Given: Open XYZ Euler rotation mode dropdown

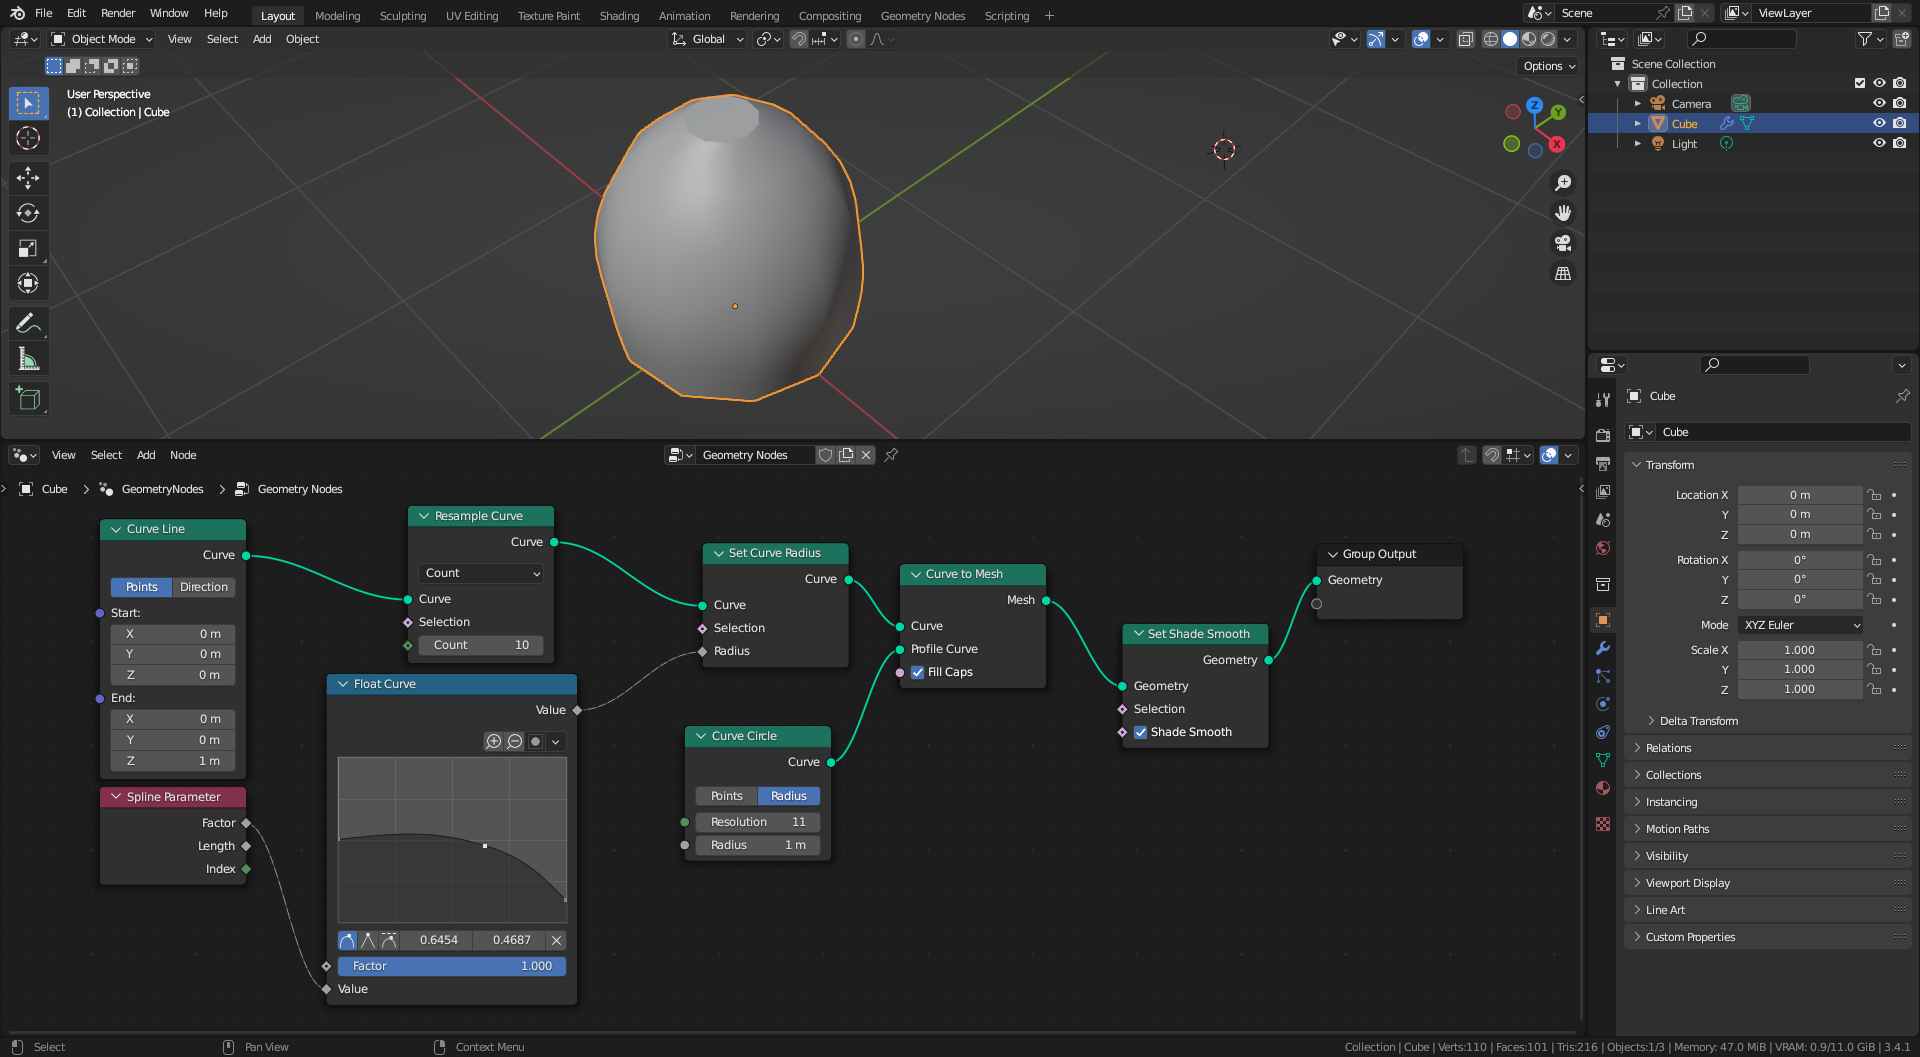Looking at the screenshot, I should click(1801, 625).
